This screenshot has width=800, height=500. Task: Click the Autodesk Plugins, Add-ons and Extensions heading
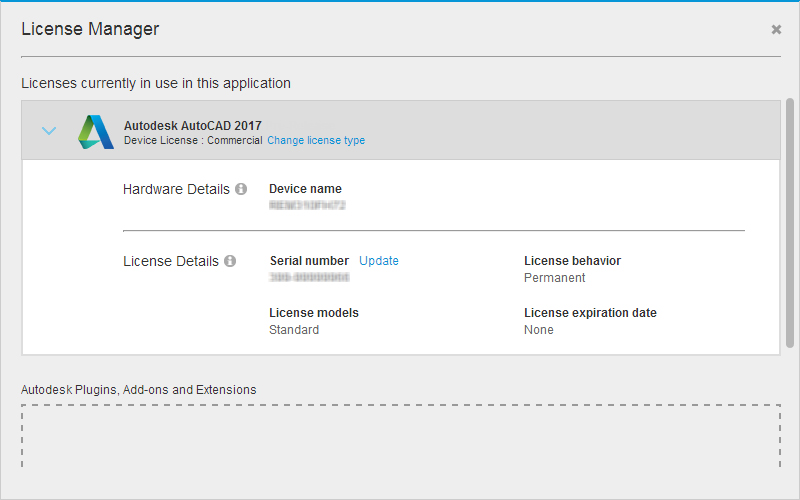tap(138, 390)
